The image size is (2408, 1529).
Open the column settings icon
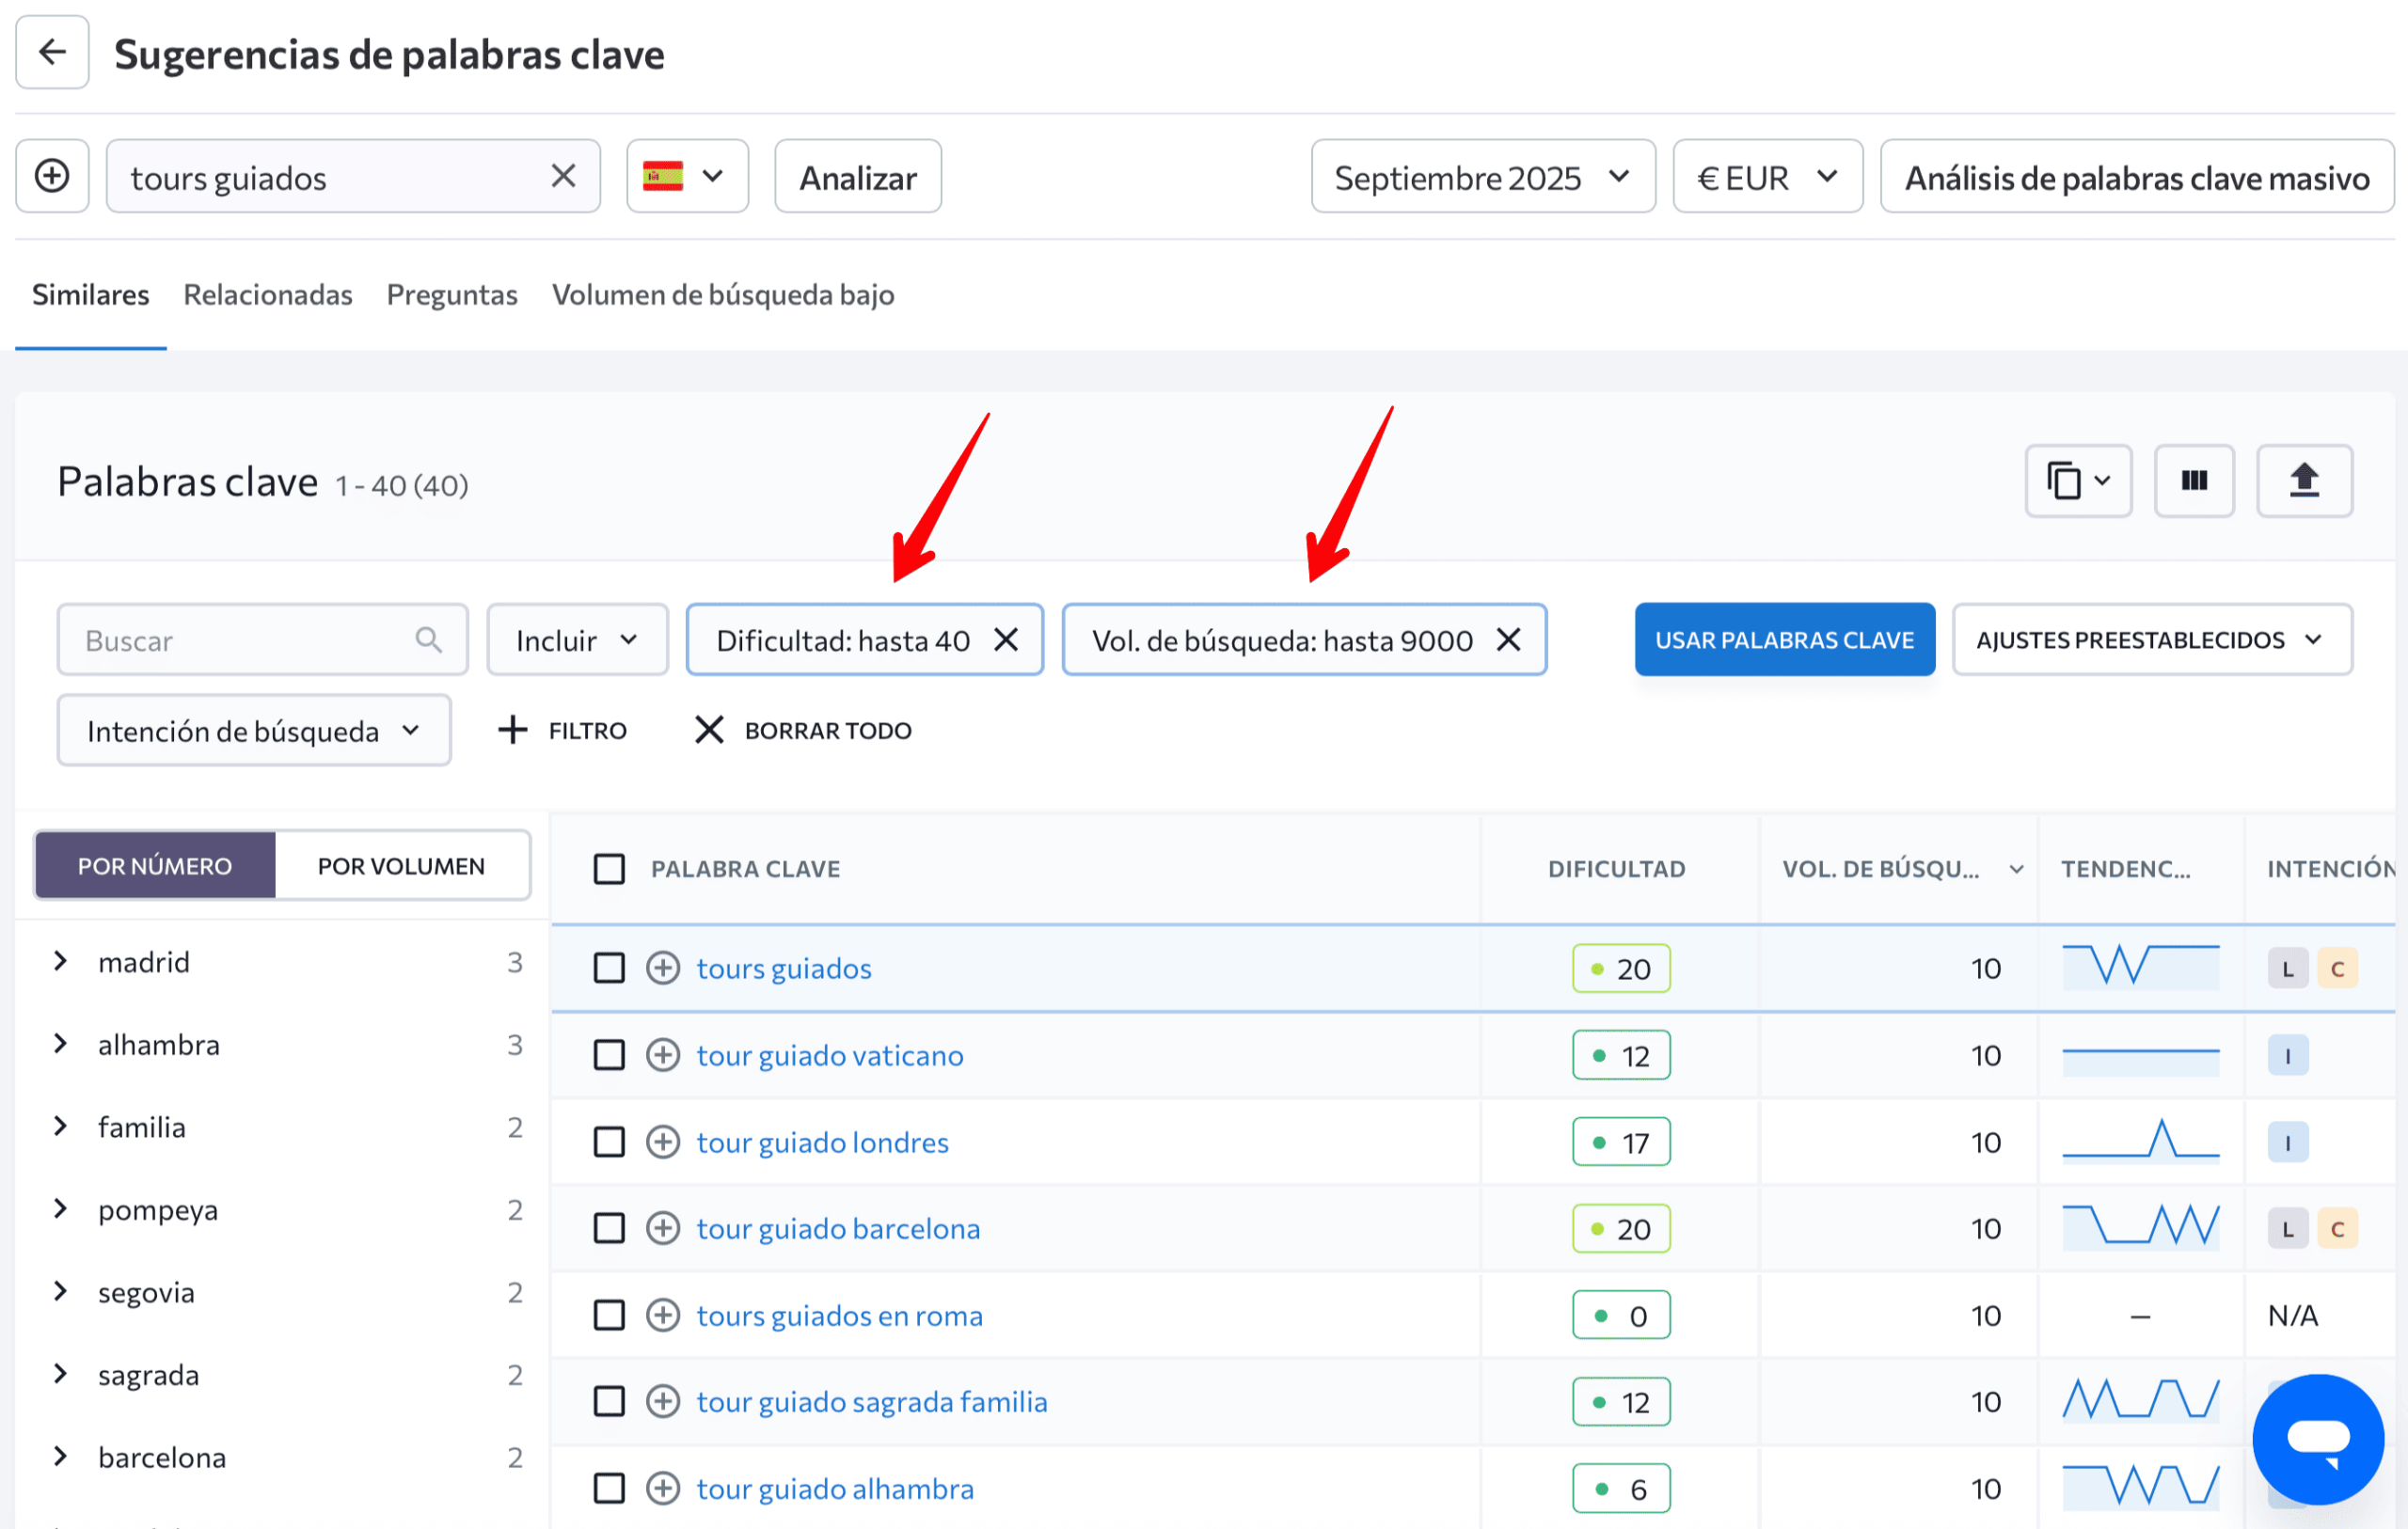[x=2194, y=481]
